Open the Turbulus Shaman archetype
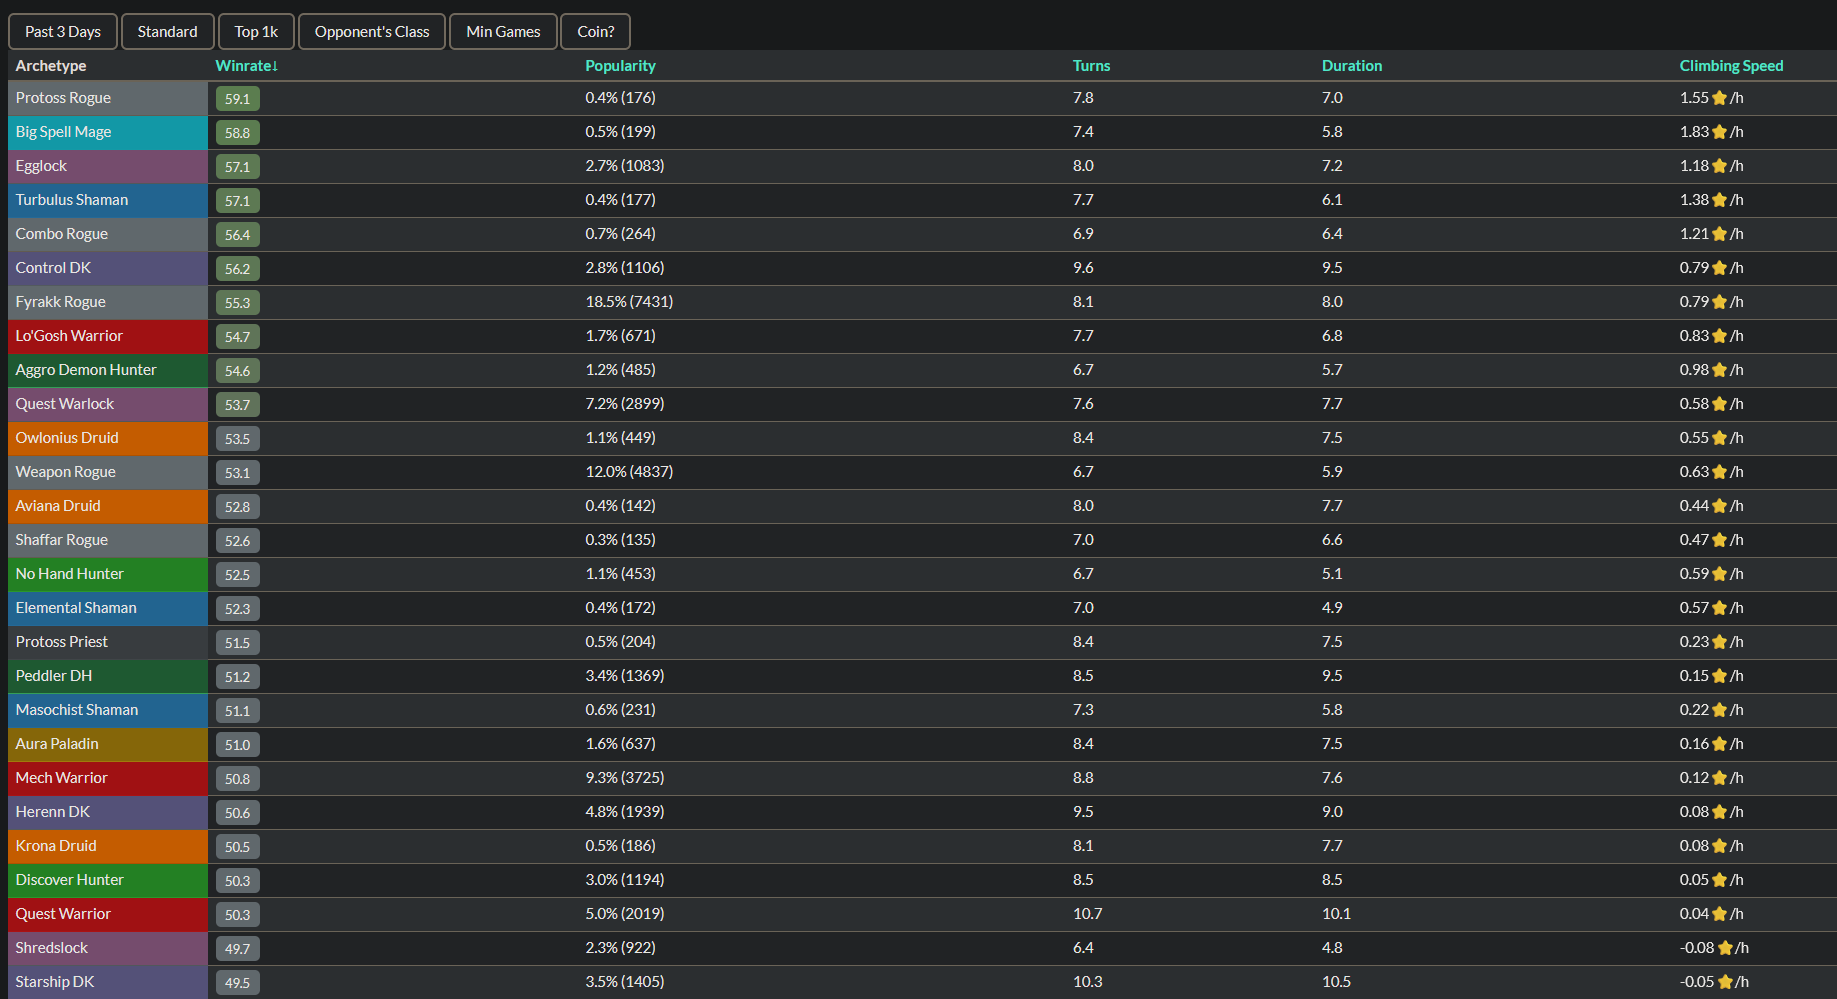This screenshot has height=999, width=1837. (108, 200)
